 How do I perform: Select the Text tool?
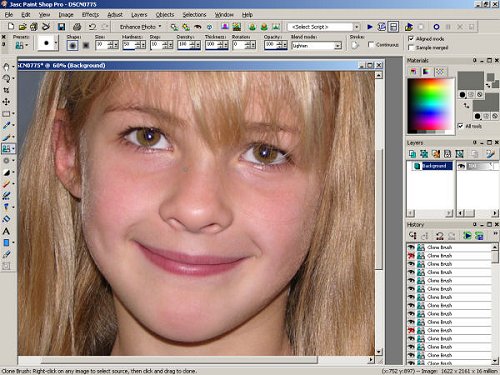point(6,231)
